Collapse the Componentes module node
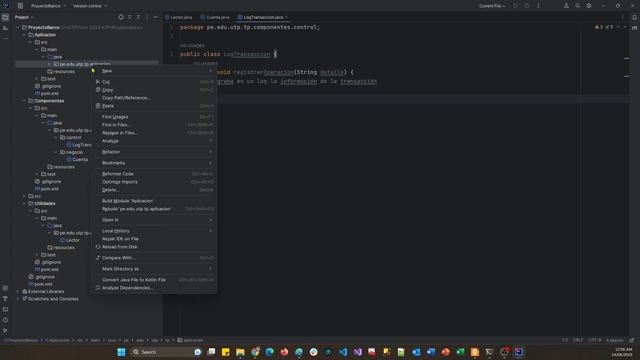Screen dimensions: 640x360 click(x=24, y=101)
